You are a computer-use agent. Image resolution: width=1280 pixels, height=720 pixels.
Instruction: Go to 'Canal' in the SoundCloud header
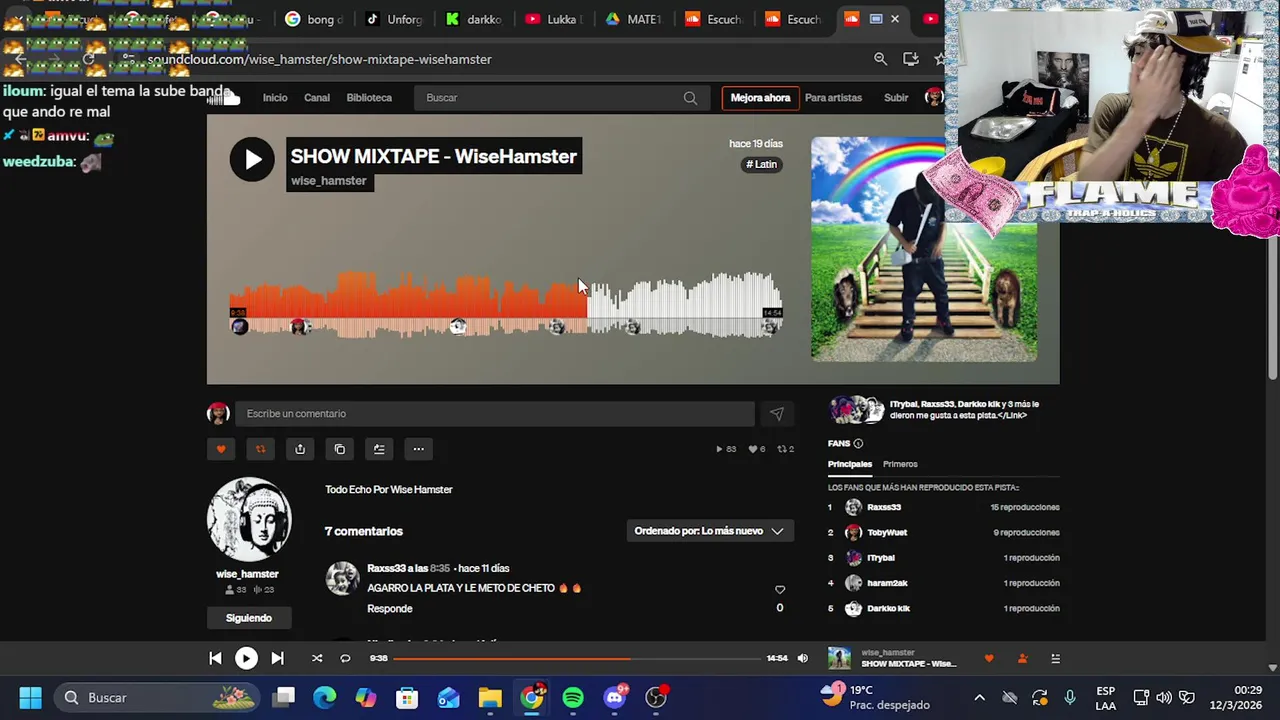(317, 98)
